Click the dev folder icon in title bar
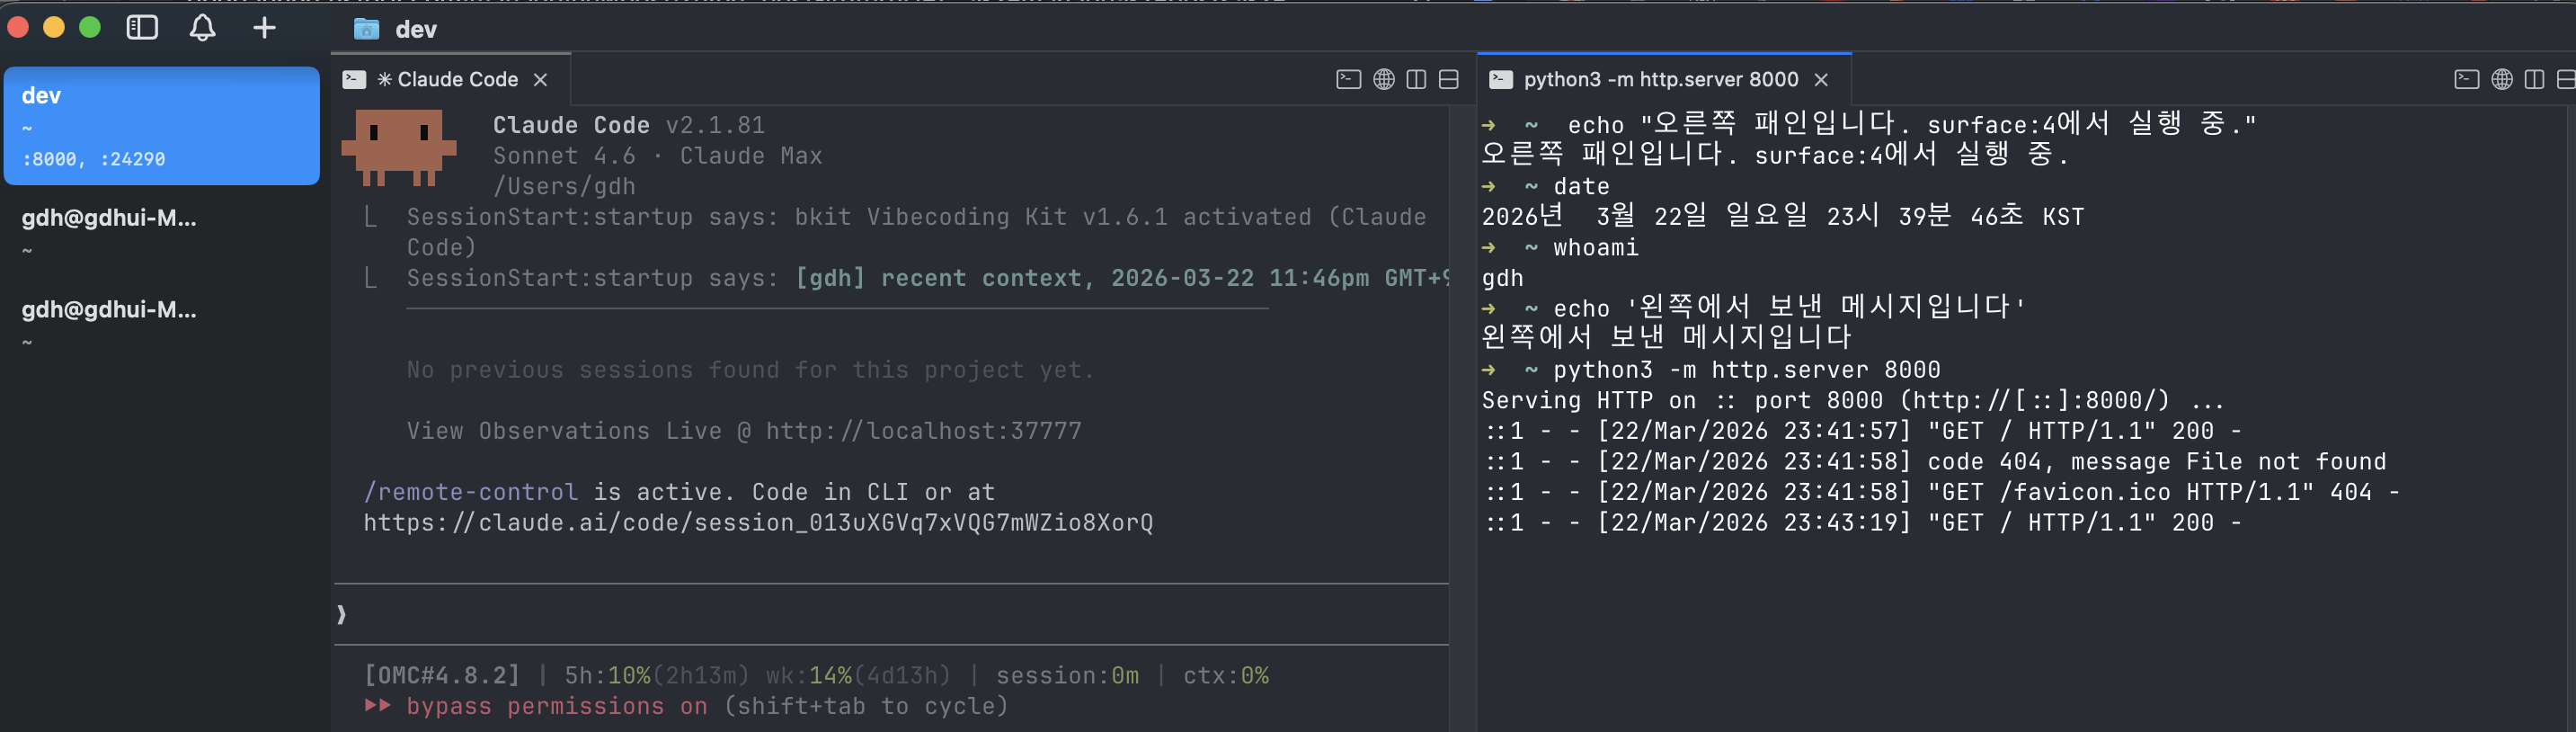 click(x=367, y=29)
